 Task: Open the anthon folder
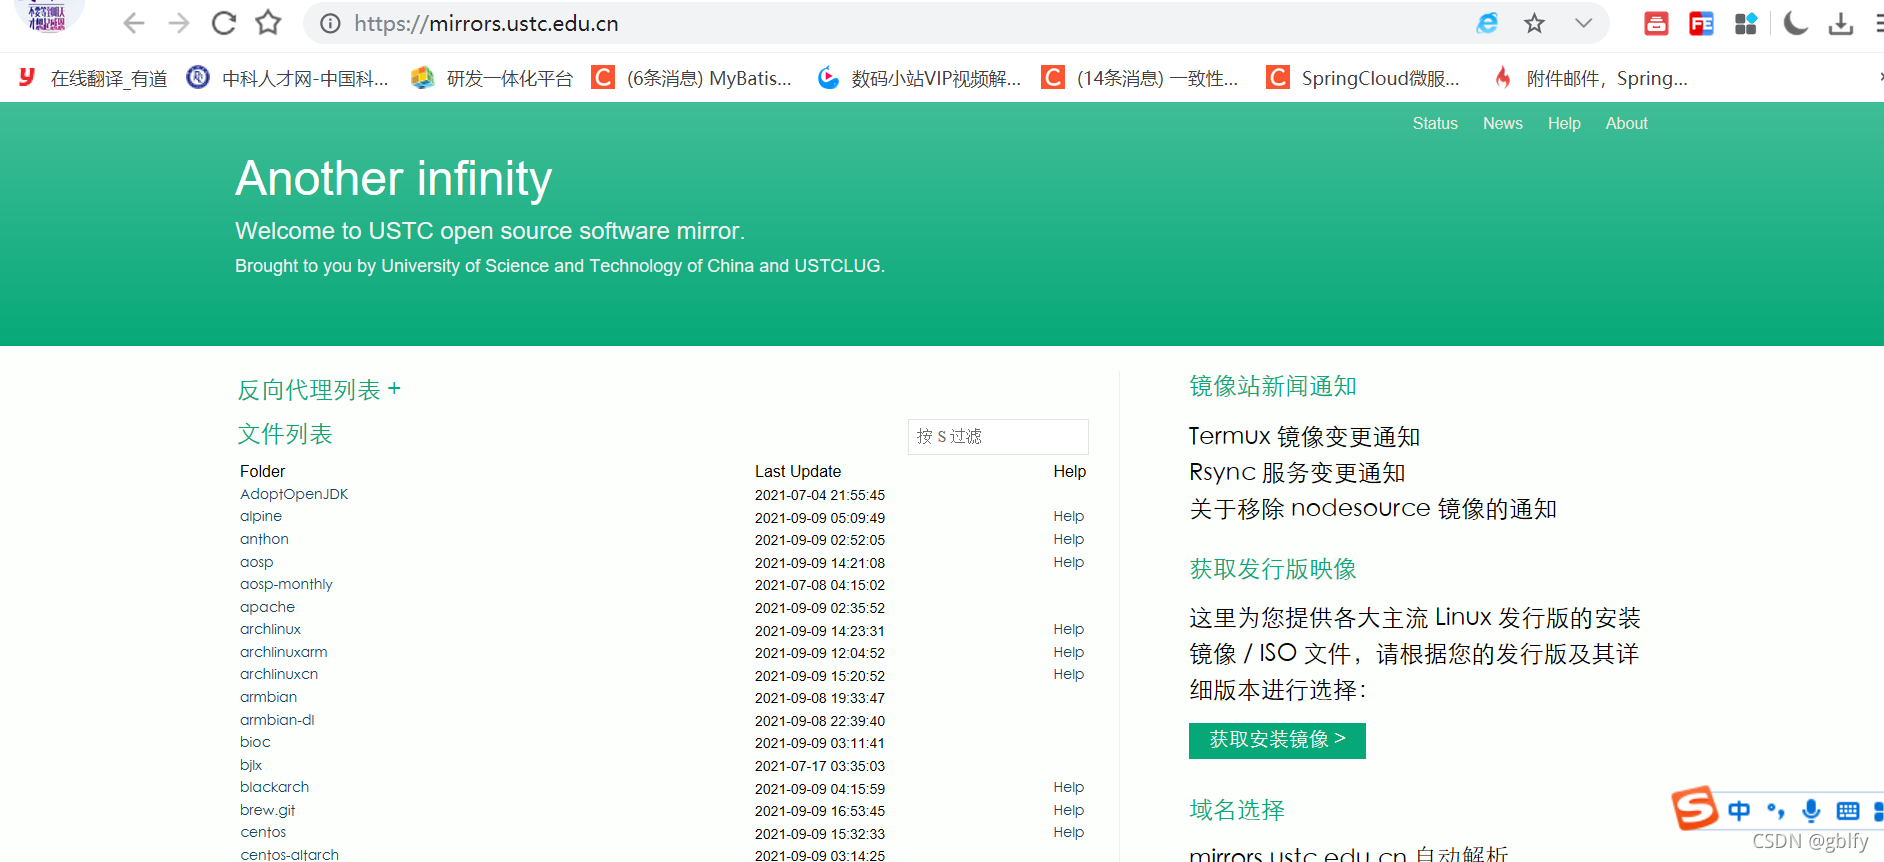click(x=264, y=539)
